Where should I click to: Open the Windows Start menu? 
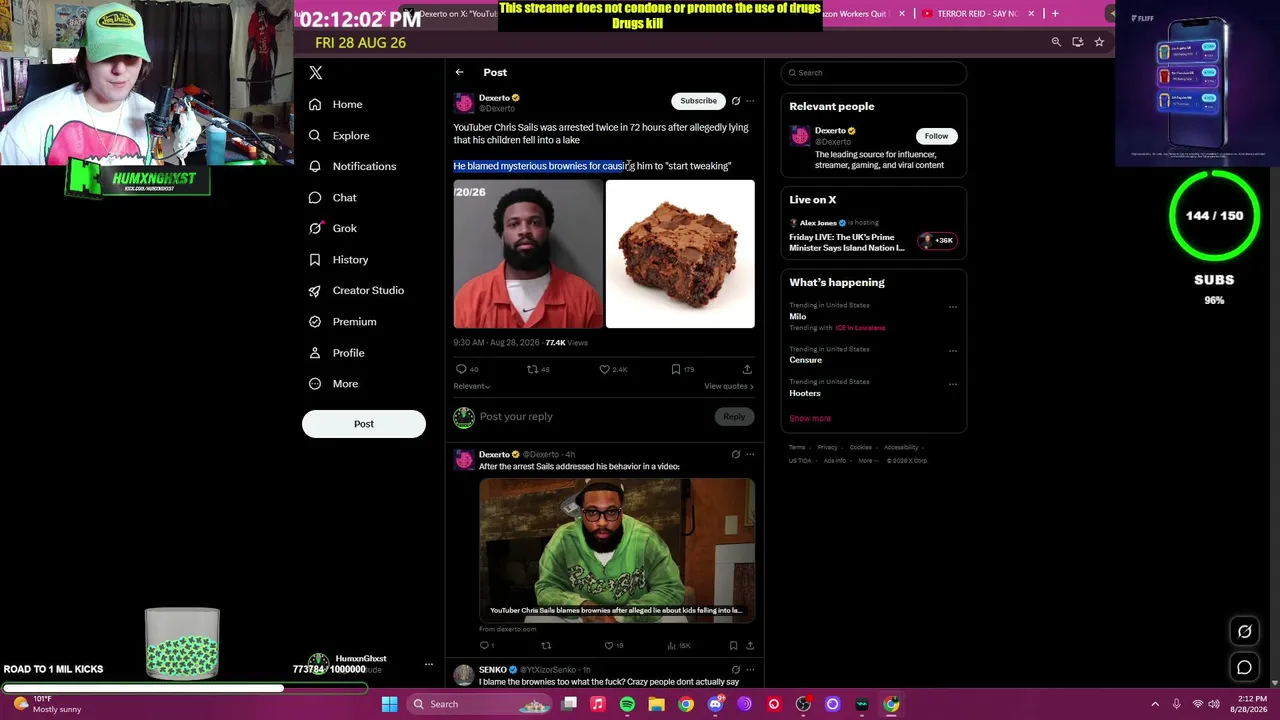tap(389, 704)
